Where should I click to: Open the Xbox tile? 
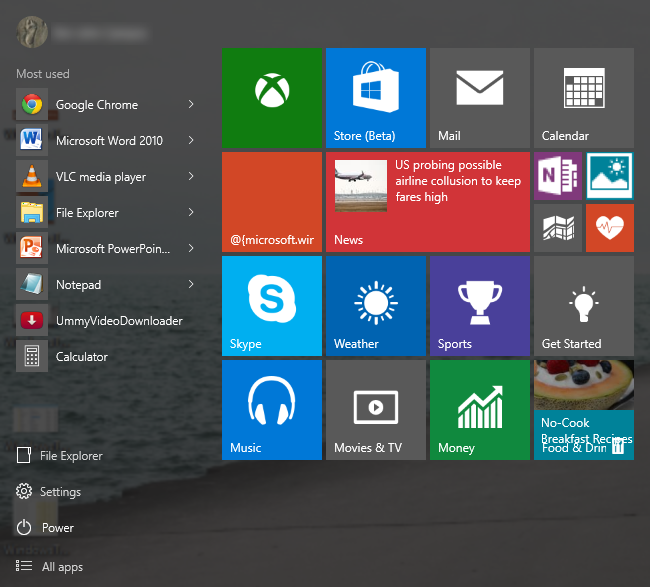tap(272, 98)
